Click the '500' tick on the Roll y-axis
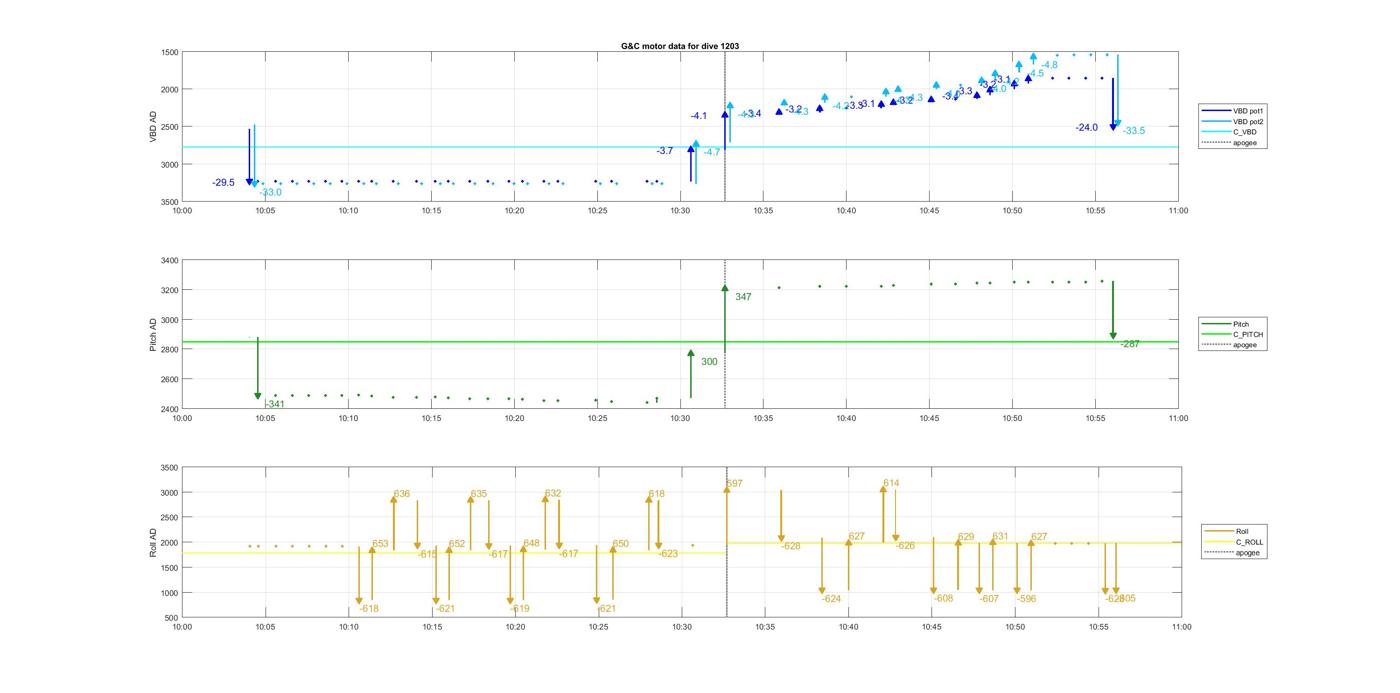1400x693 pixels. (x=172, y=618)
